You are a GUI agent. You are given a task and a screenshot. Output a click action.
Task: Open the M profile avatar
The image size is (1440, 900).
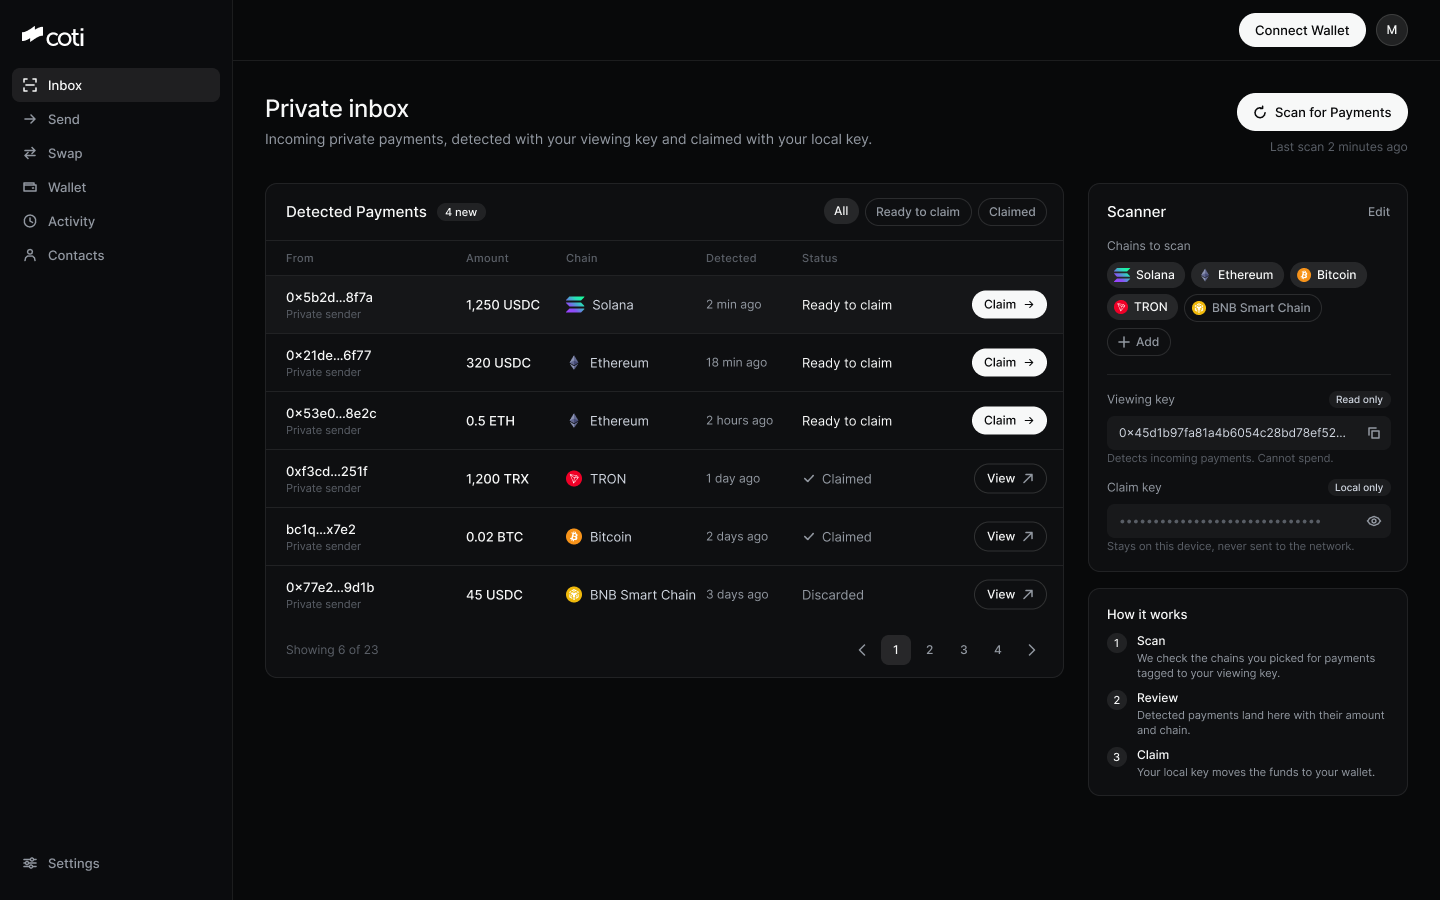[1392, 30]
